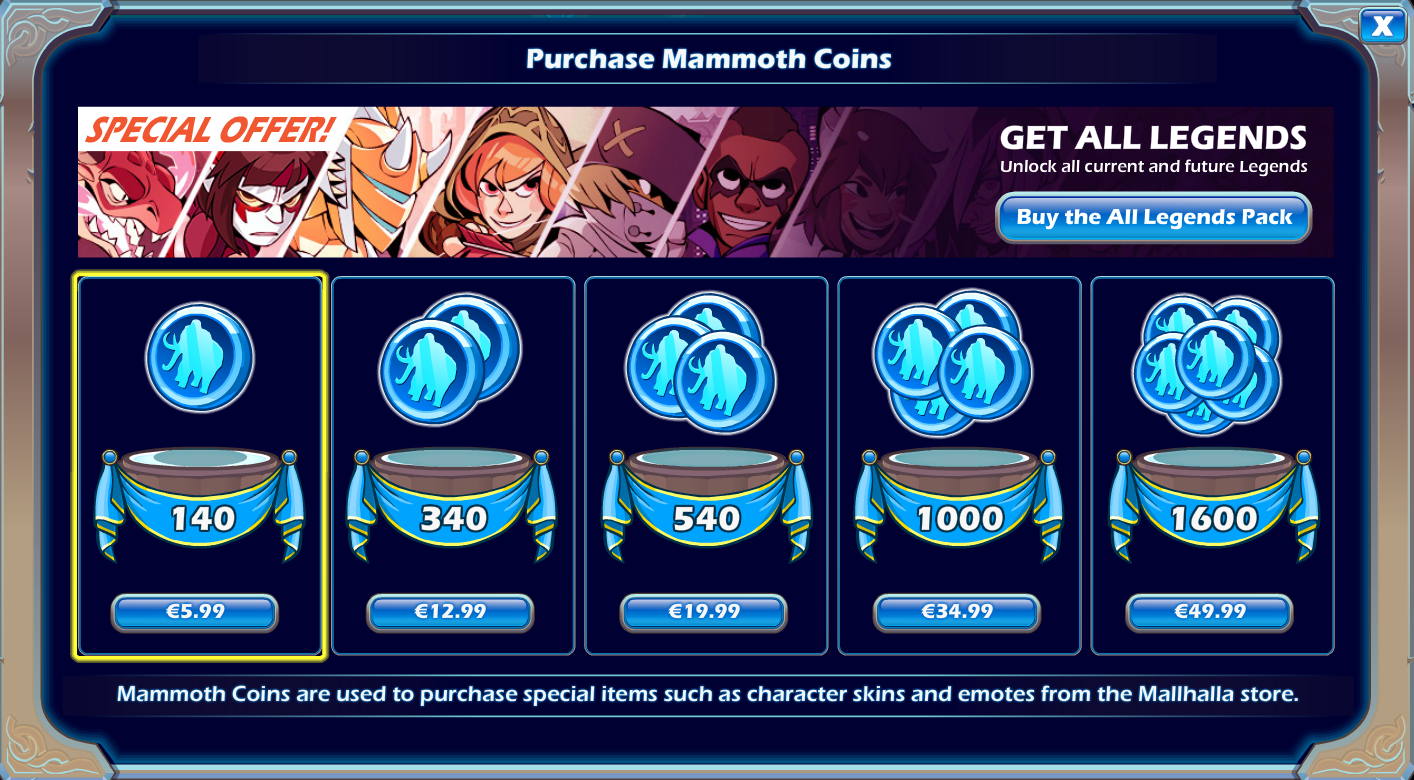
Task: Select the 1000 coins banner
Action: (958, 503)
